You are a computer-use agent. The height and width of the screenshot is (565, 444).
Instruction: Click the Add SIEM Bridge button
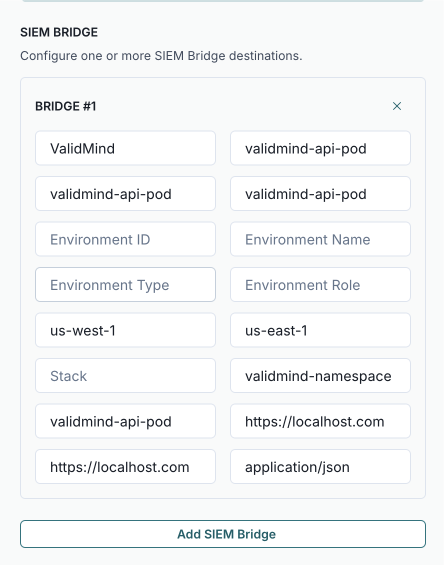[223, 534]
